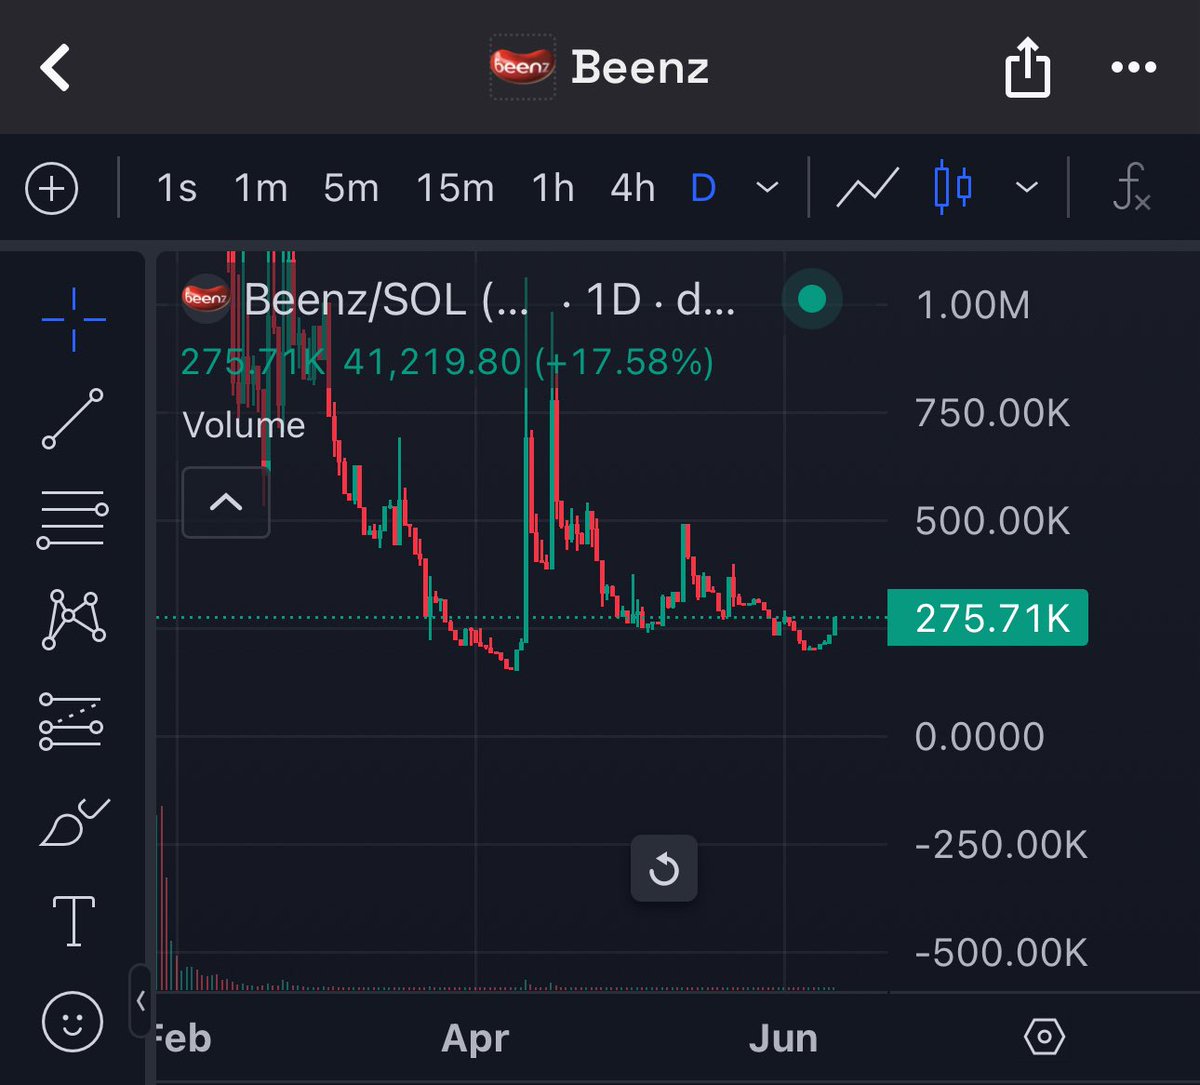1200x1085 pixels.
Task: Reset the chart view with refresh button
Action: pyautogui.click(x=663, y=868)
